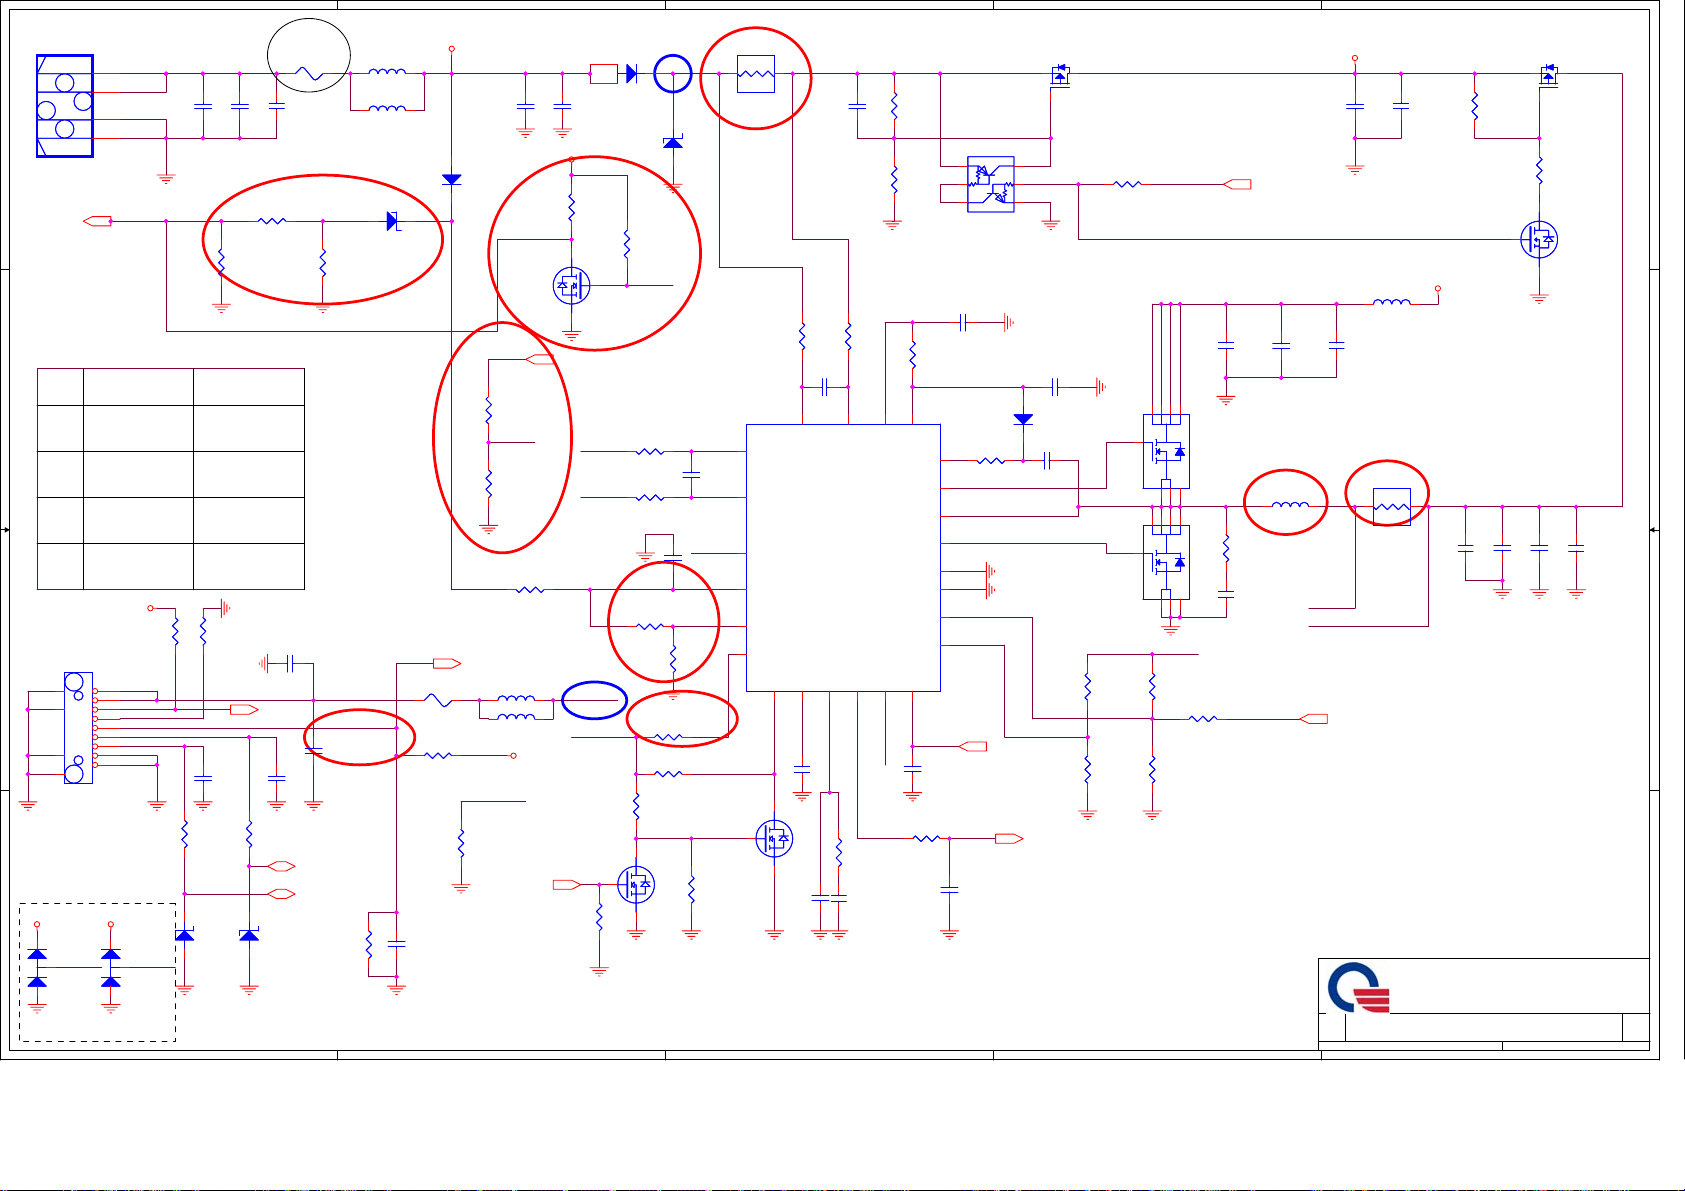The height and width of the screenshot is (1191, 1685).
Task: Select the off-page port feeding the bottom MOSFET gate
Action: (x=567, y=884)
